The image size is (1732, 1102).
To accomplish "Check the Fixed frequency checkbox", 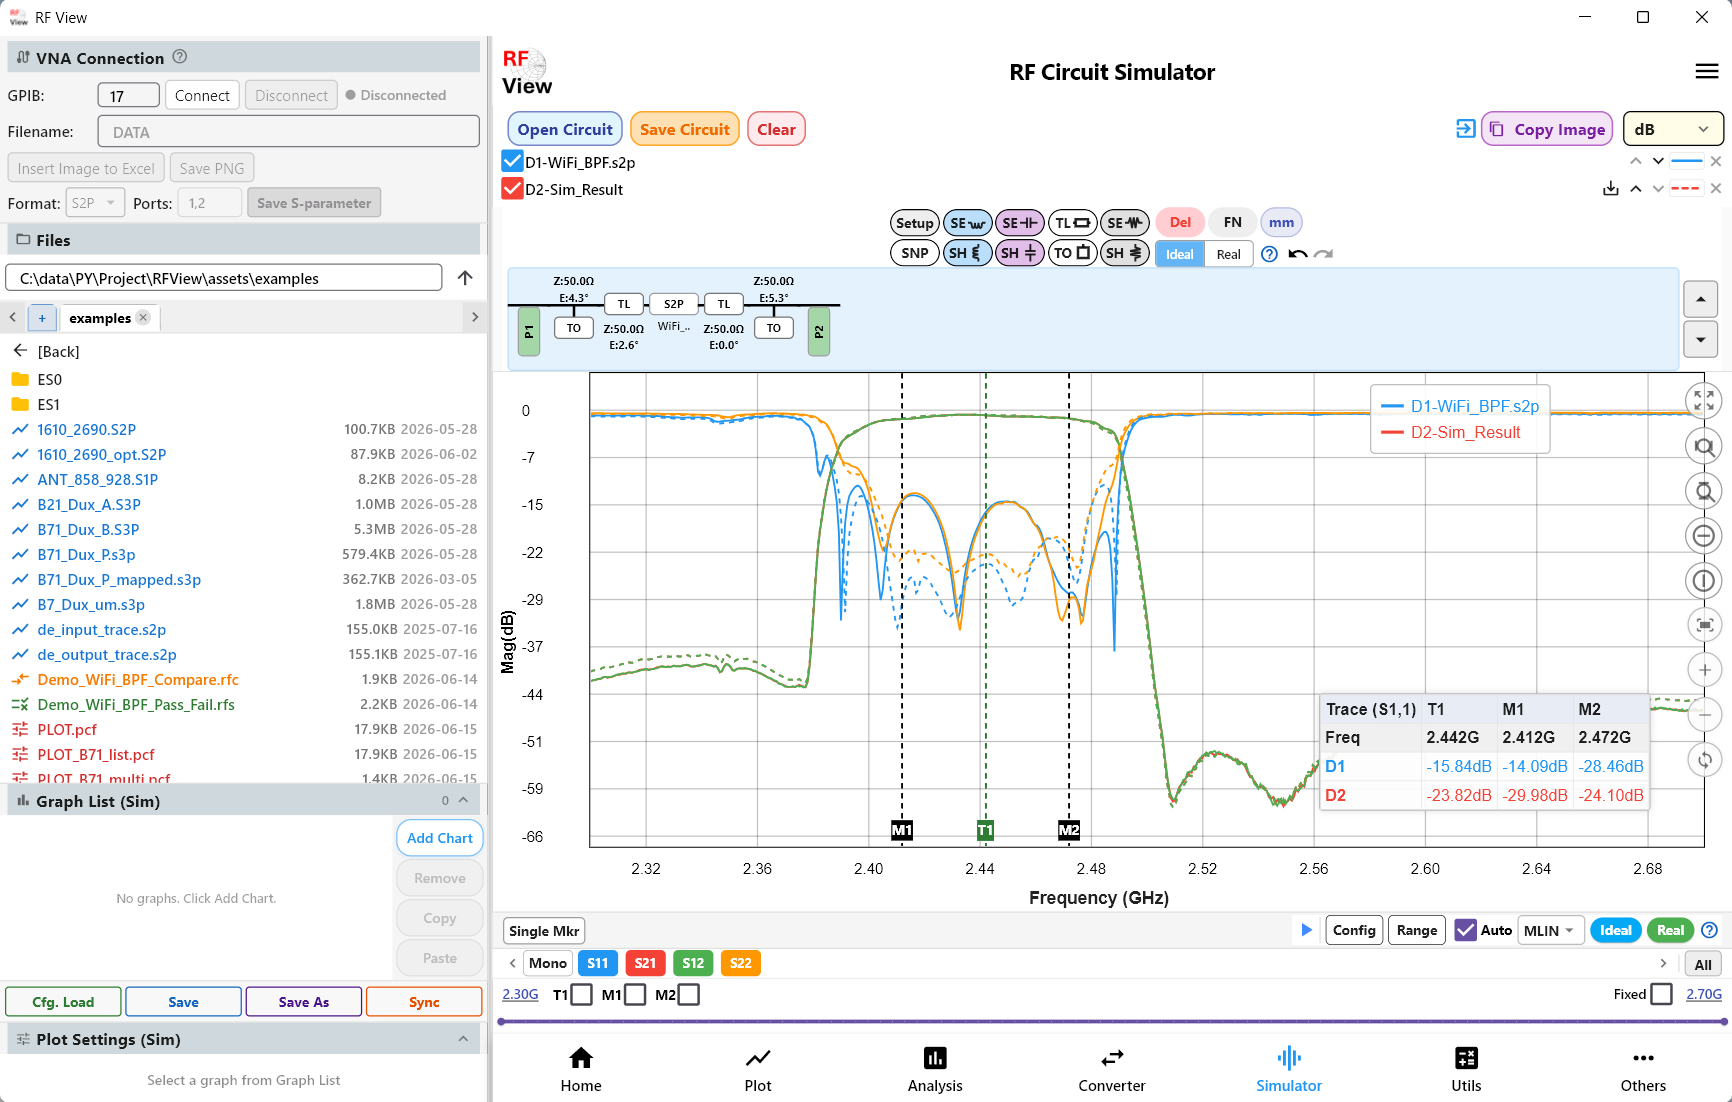I will tap(1661, 994).
